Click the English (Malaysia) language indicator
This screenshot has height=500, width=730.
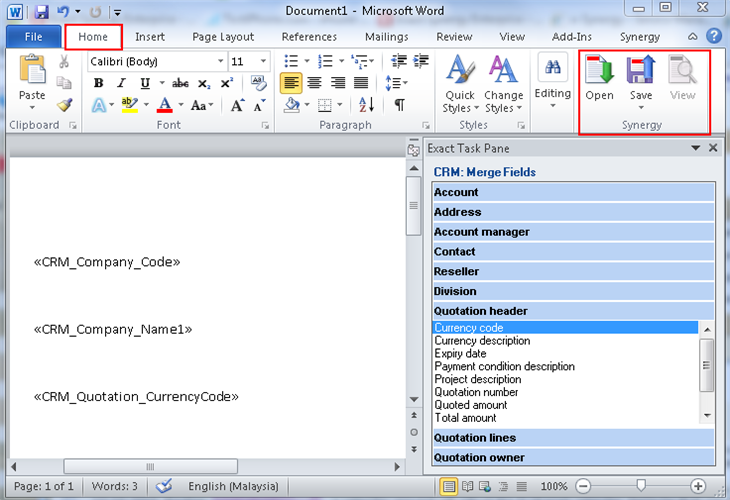[x=233, y=486]
